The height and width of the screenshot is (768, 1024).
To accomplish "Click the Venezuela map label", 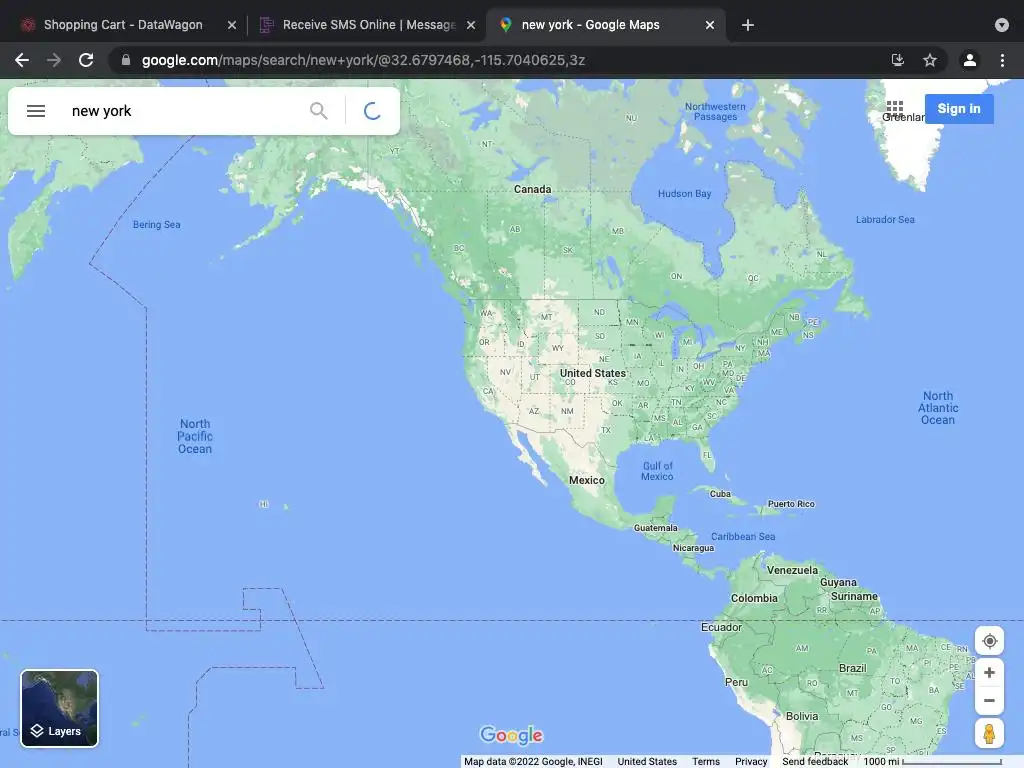I will click(x=792, y=570).
